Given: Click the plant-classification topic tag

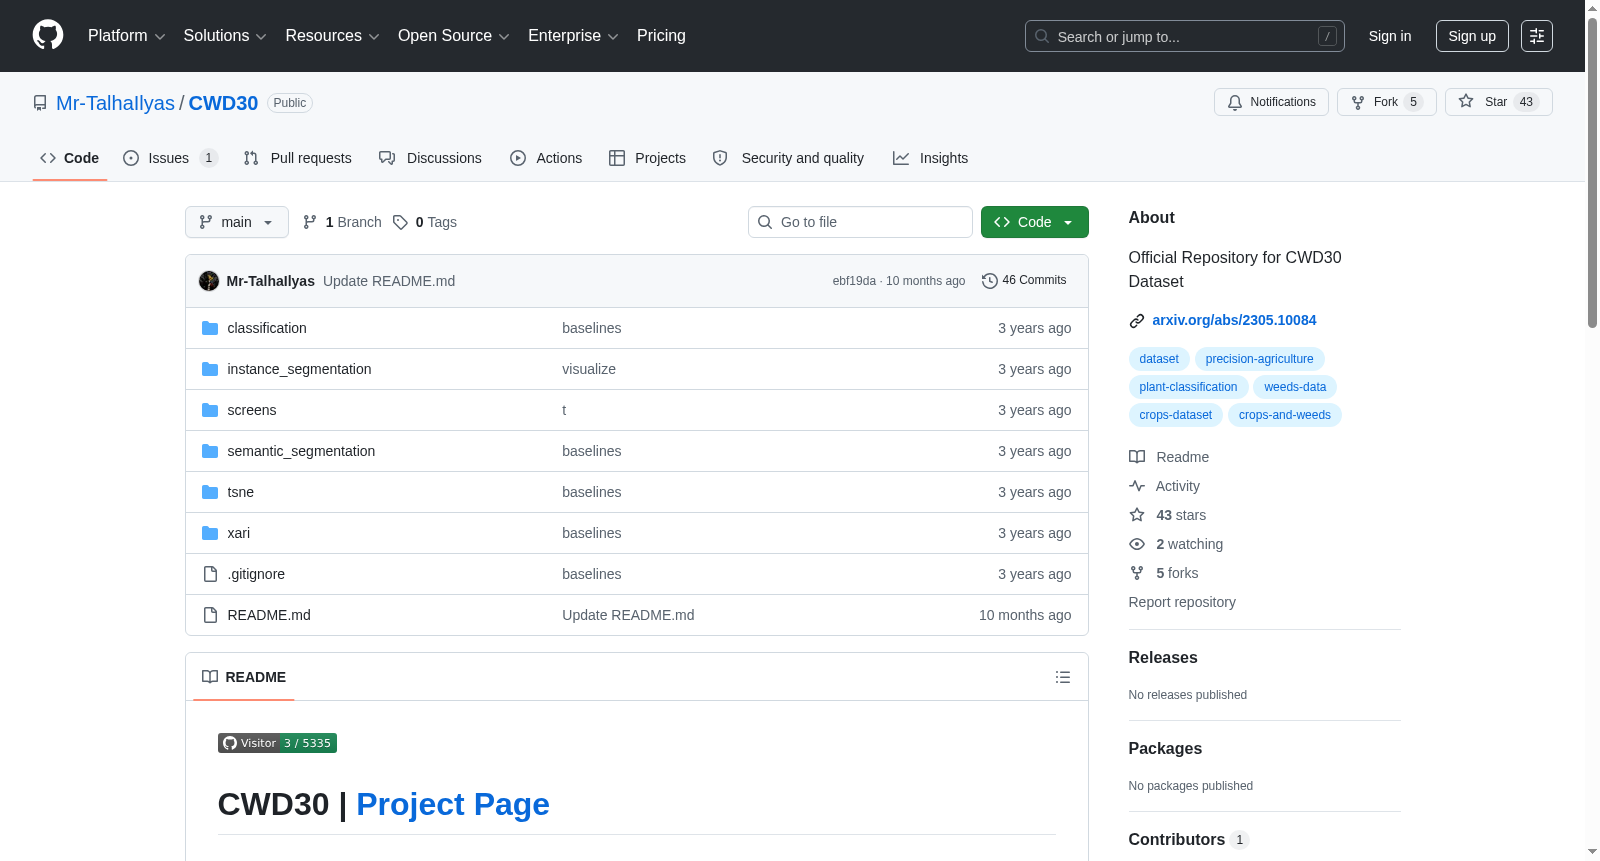Looking at the screenshot, I should [x=1188, y=387].
